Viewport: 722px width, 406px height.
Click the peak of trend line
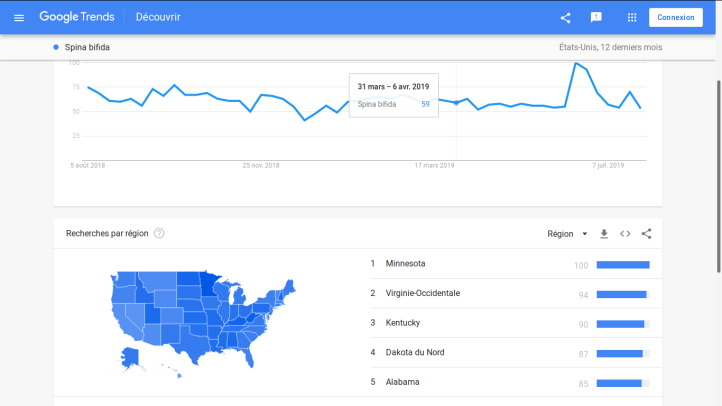coord(576,64)
